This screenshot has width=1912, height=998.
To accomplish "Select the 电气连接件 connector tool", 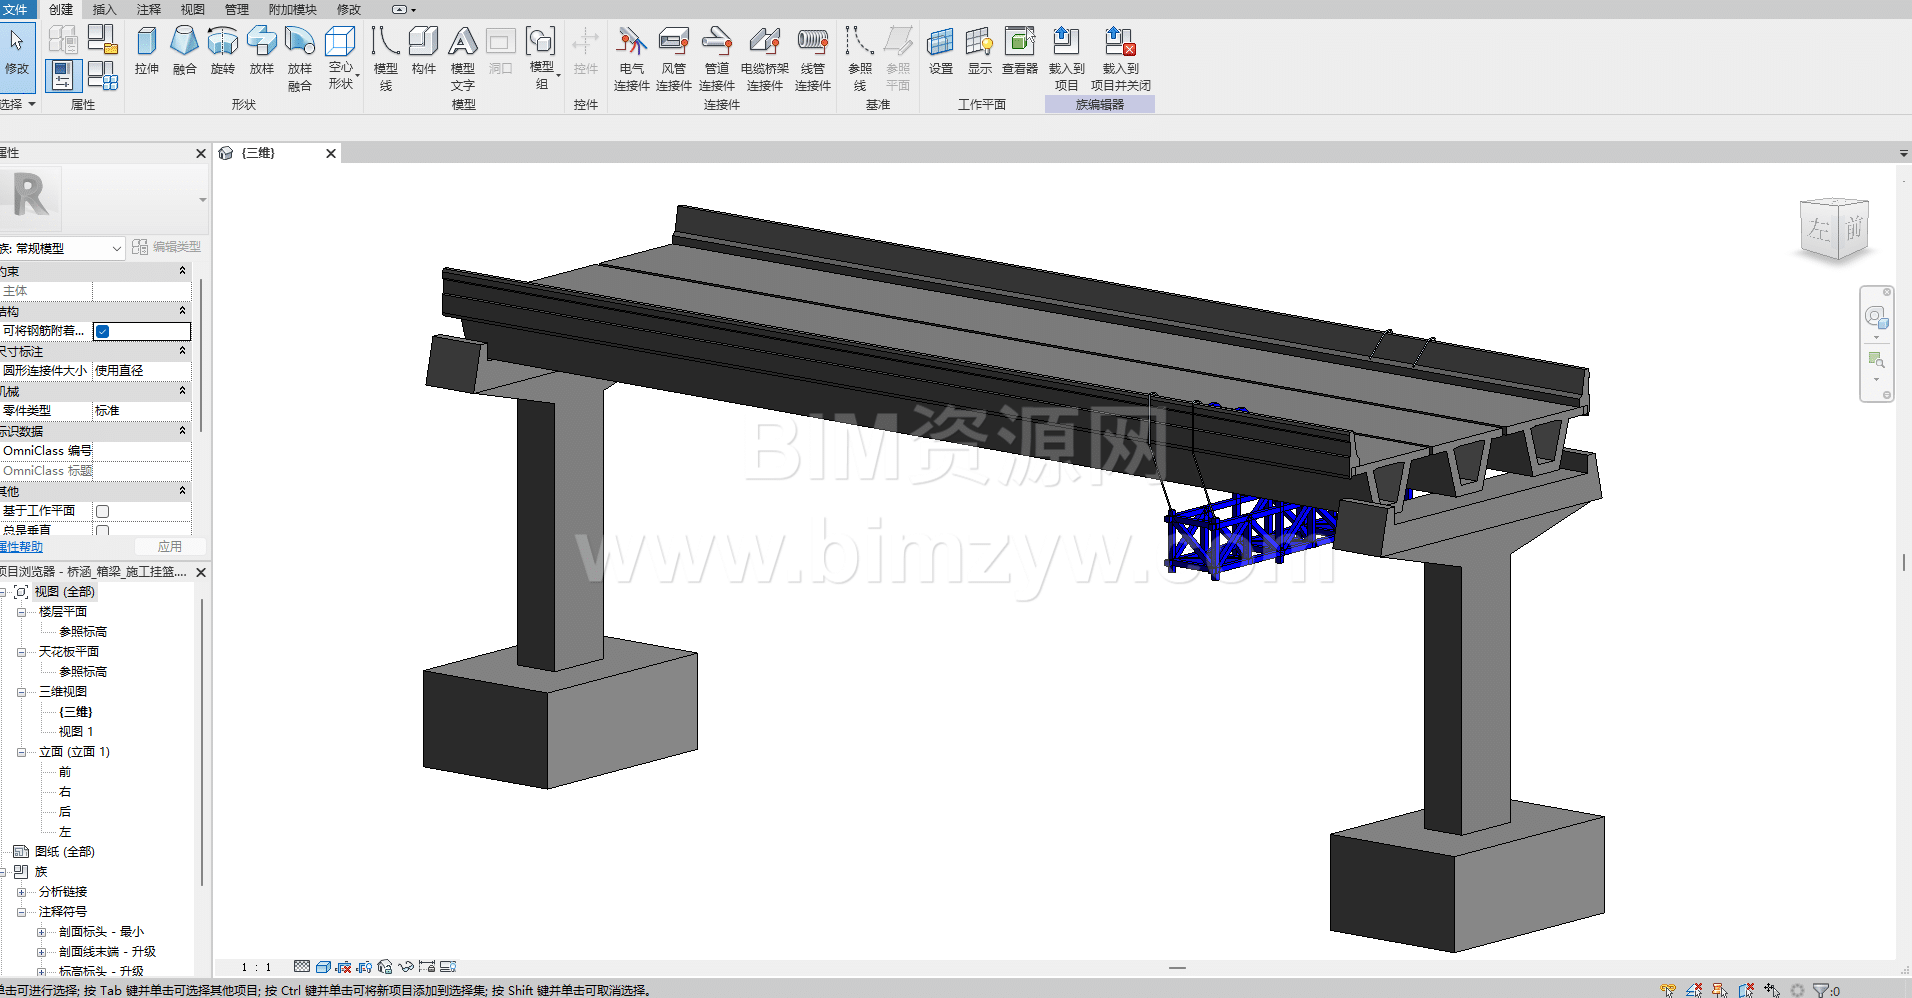I will (x=631, y=58).
